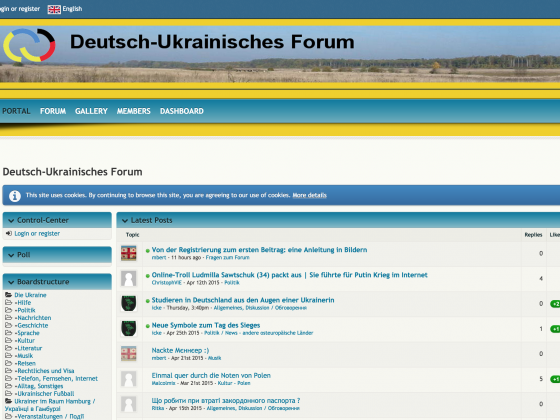The width and height of the screenshot is (560, 420).
Task: Open the DASHBOARD menu item
Action: coord(182,111)
